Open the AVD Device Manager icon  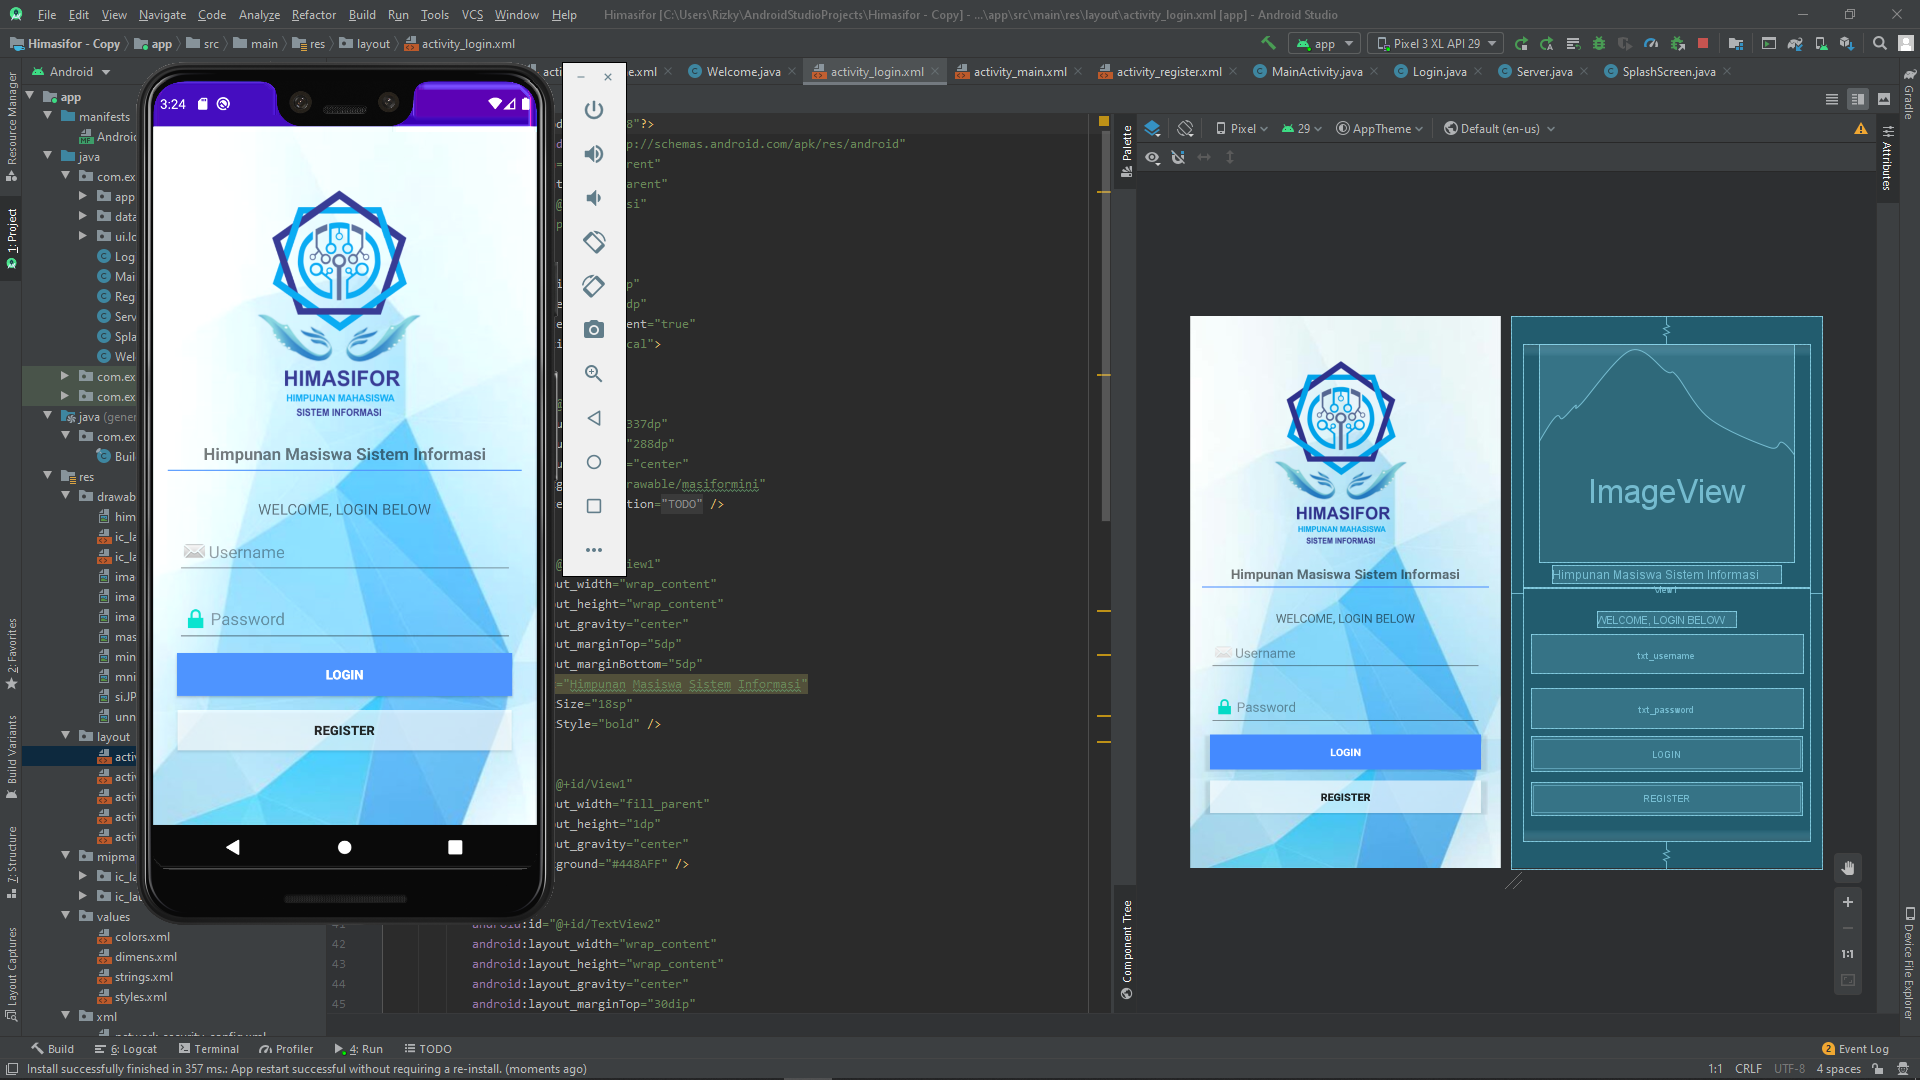coord(1819,43)
